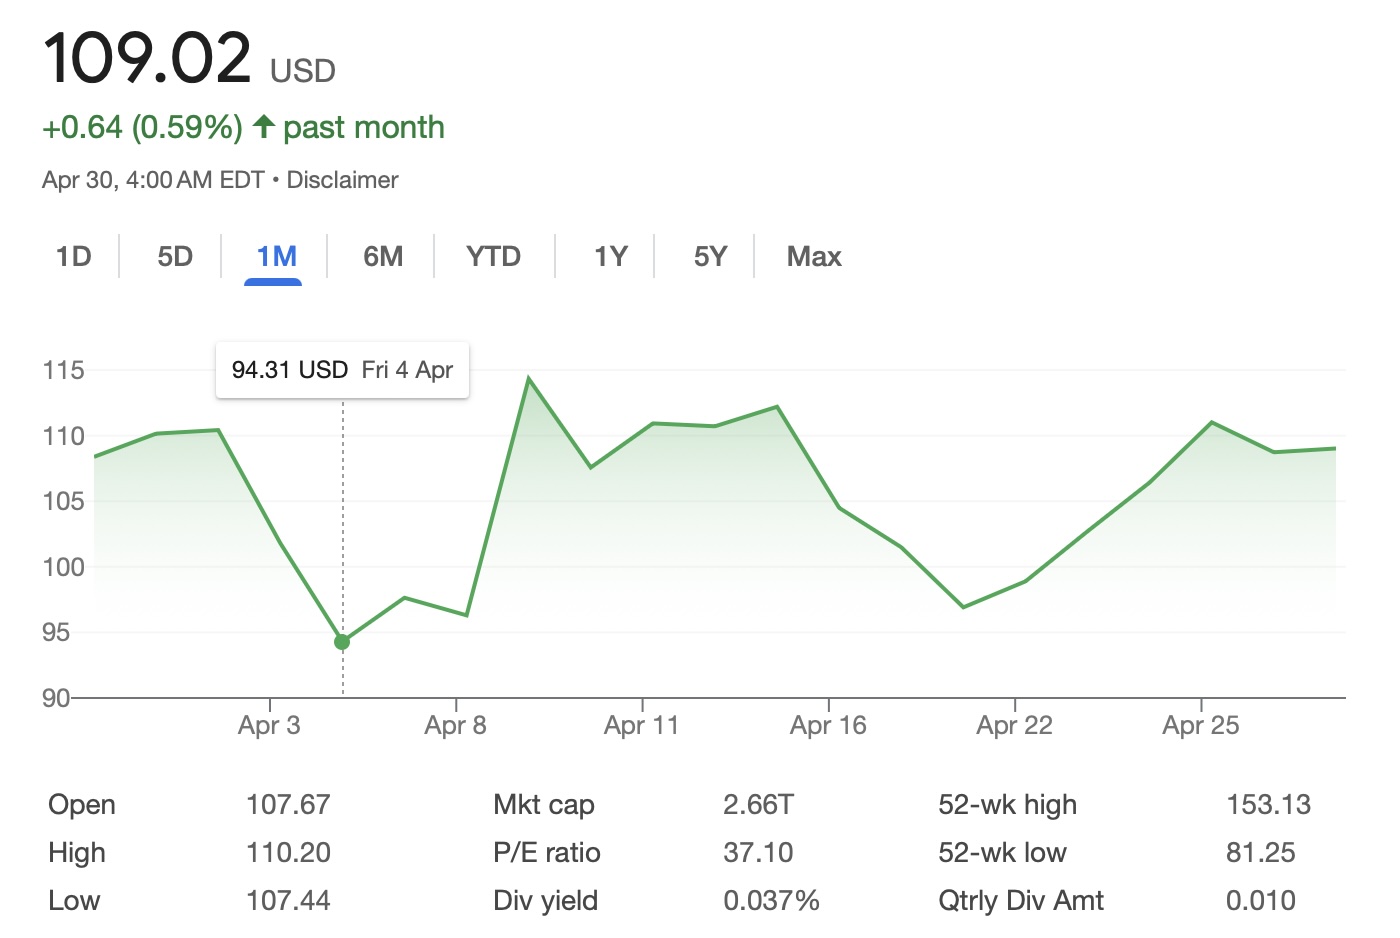Click the 52-wk high value 153.13
Screen dimensions: 1400x938
[x=1268, y=805]
